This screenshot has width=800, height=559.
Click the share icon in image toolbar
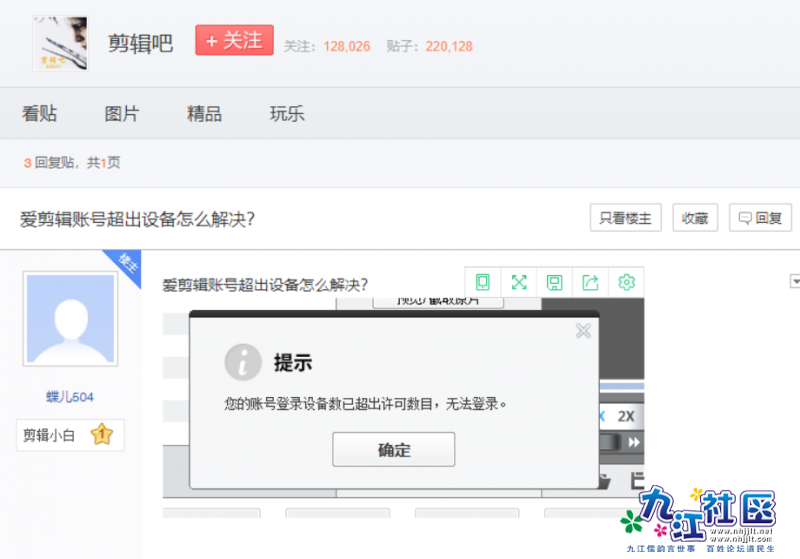tap(590, 282)
